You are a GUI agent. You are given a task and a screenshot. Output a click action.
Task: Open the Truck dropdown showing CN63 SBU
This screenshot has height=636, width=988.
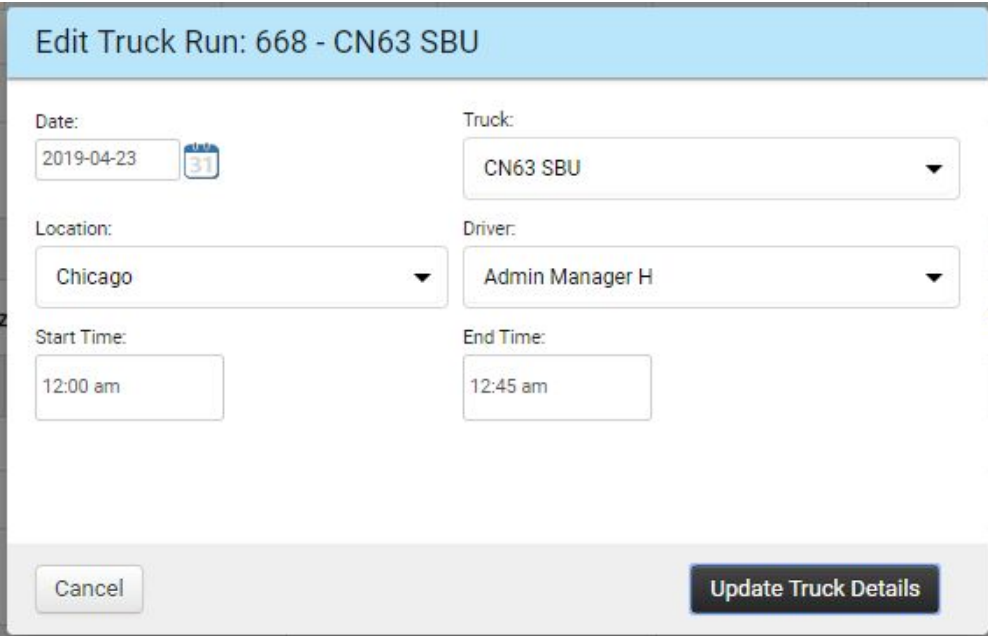(x=711, y=169)
